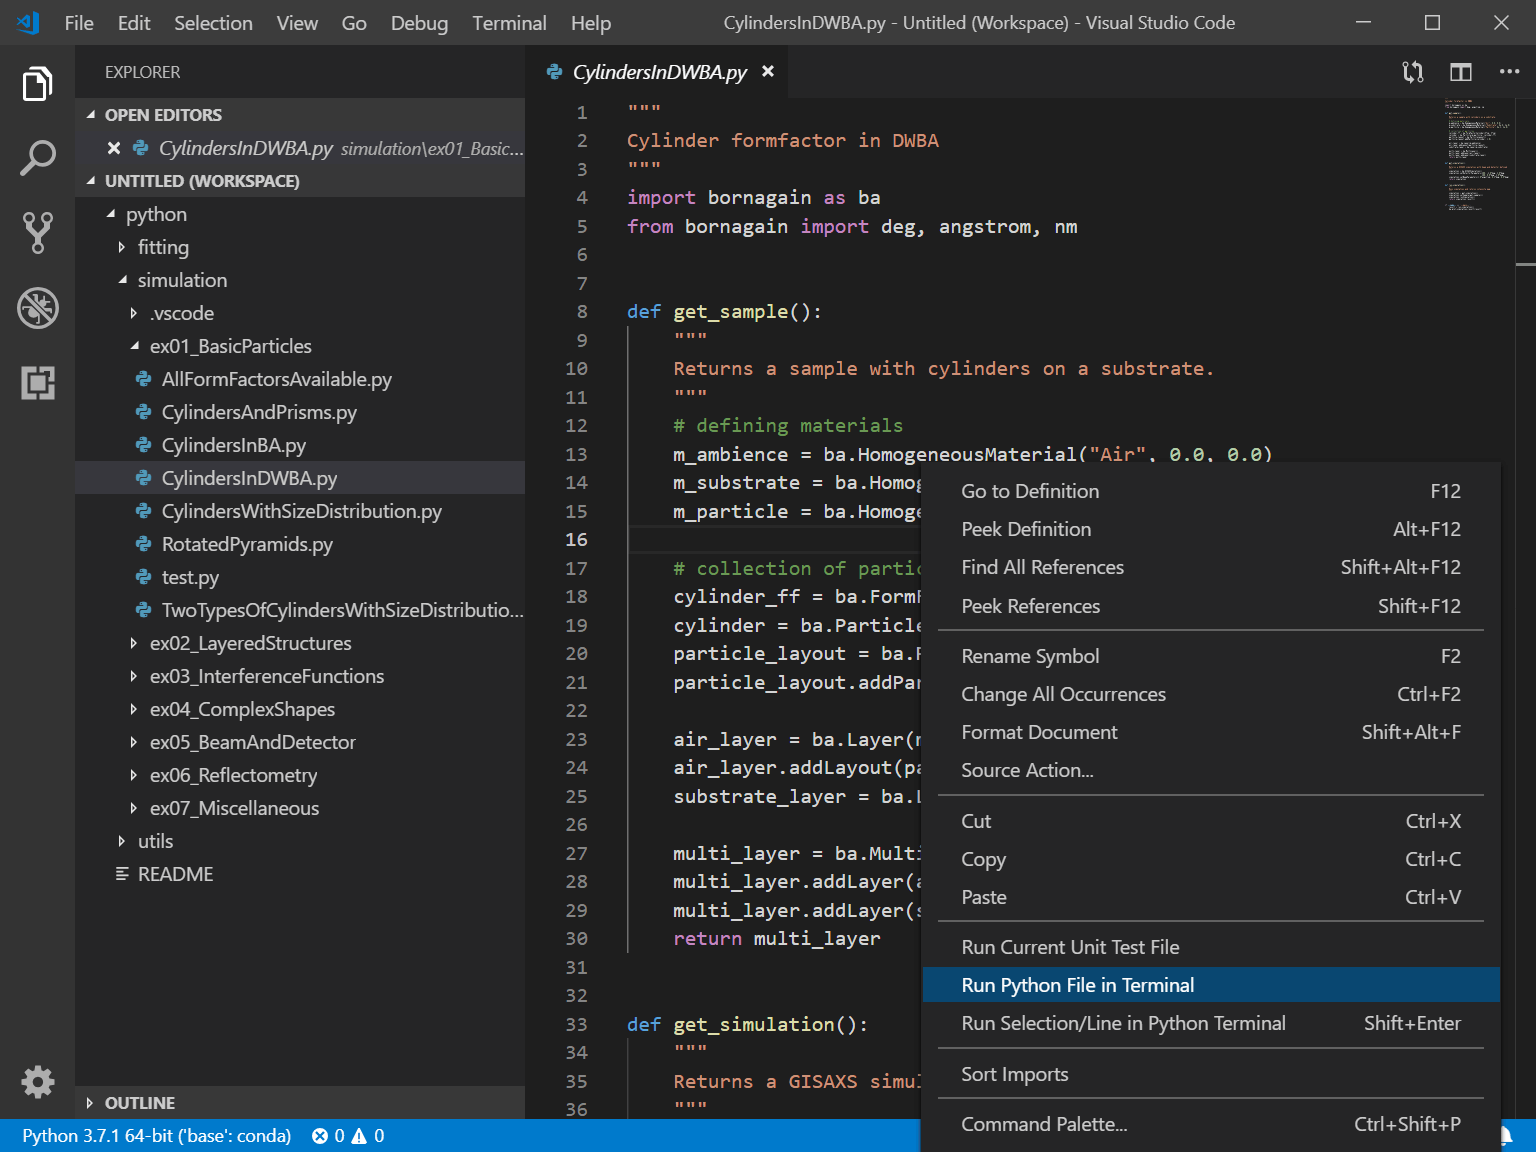Collapse the simulation folder
This screenshot has height=1152, width=1536.
point(122,280)
